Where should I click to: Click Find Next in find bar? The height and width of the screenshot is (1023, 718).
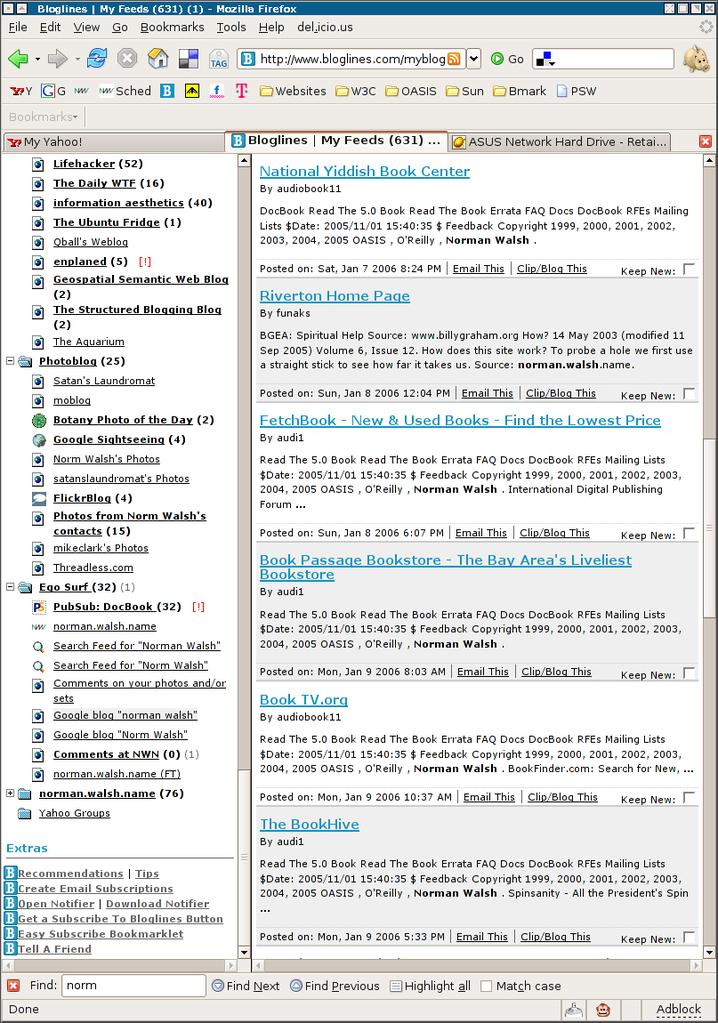tap(246, 986)
